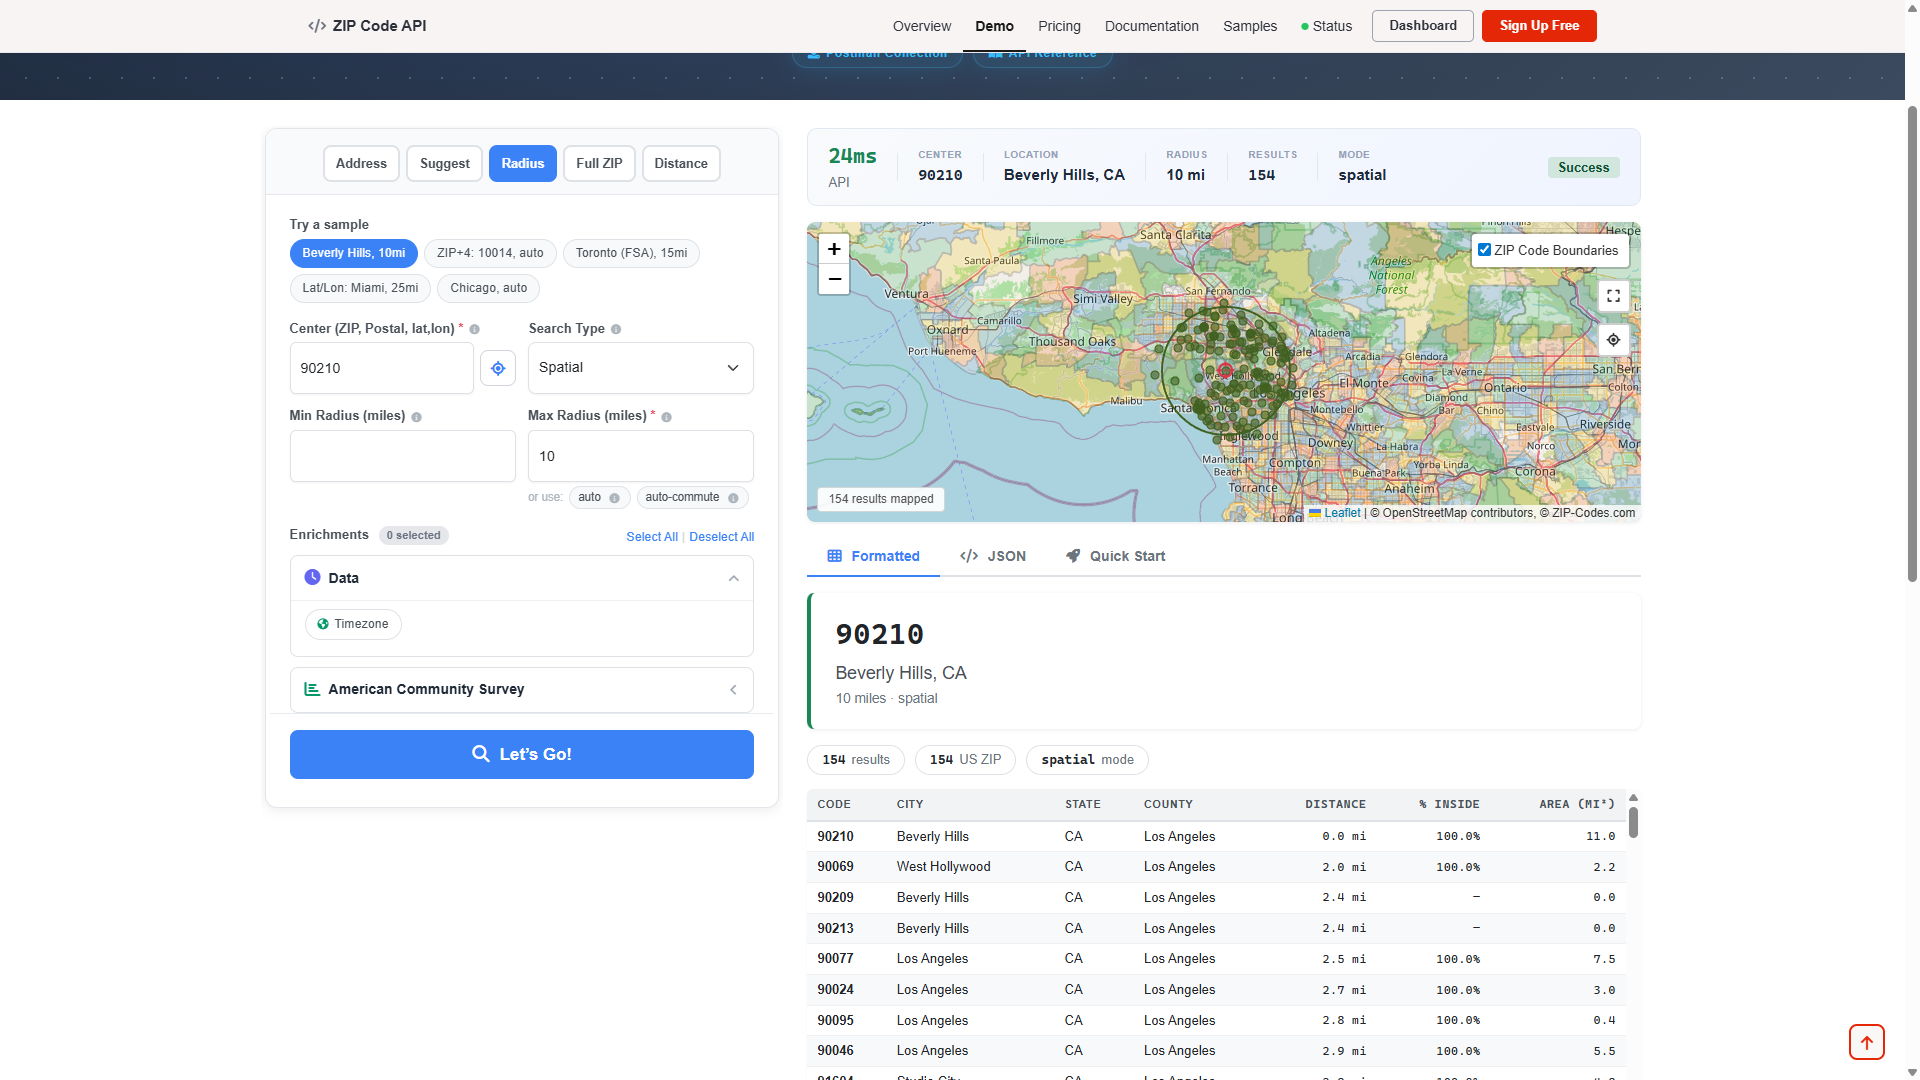Screen dimensions: 1920x1080
Task: Click the locate-me target icon beside Center field
Action: [498, 368]
